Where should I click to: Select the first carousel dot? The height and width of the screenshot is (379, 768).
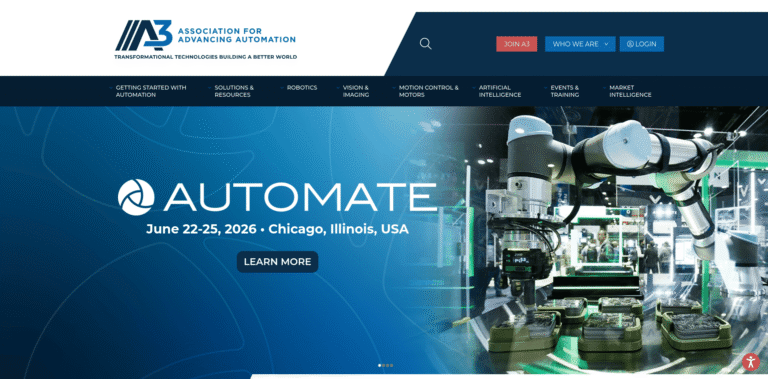click(380, 365)
